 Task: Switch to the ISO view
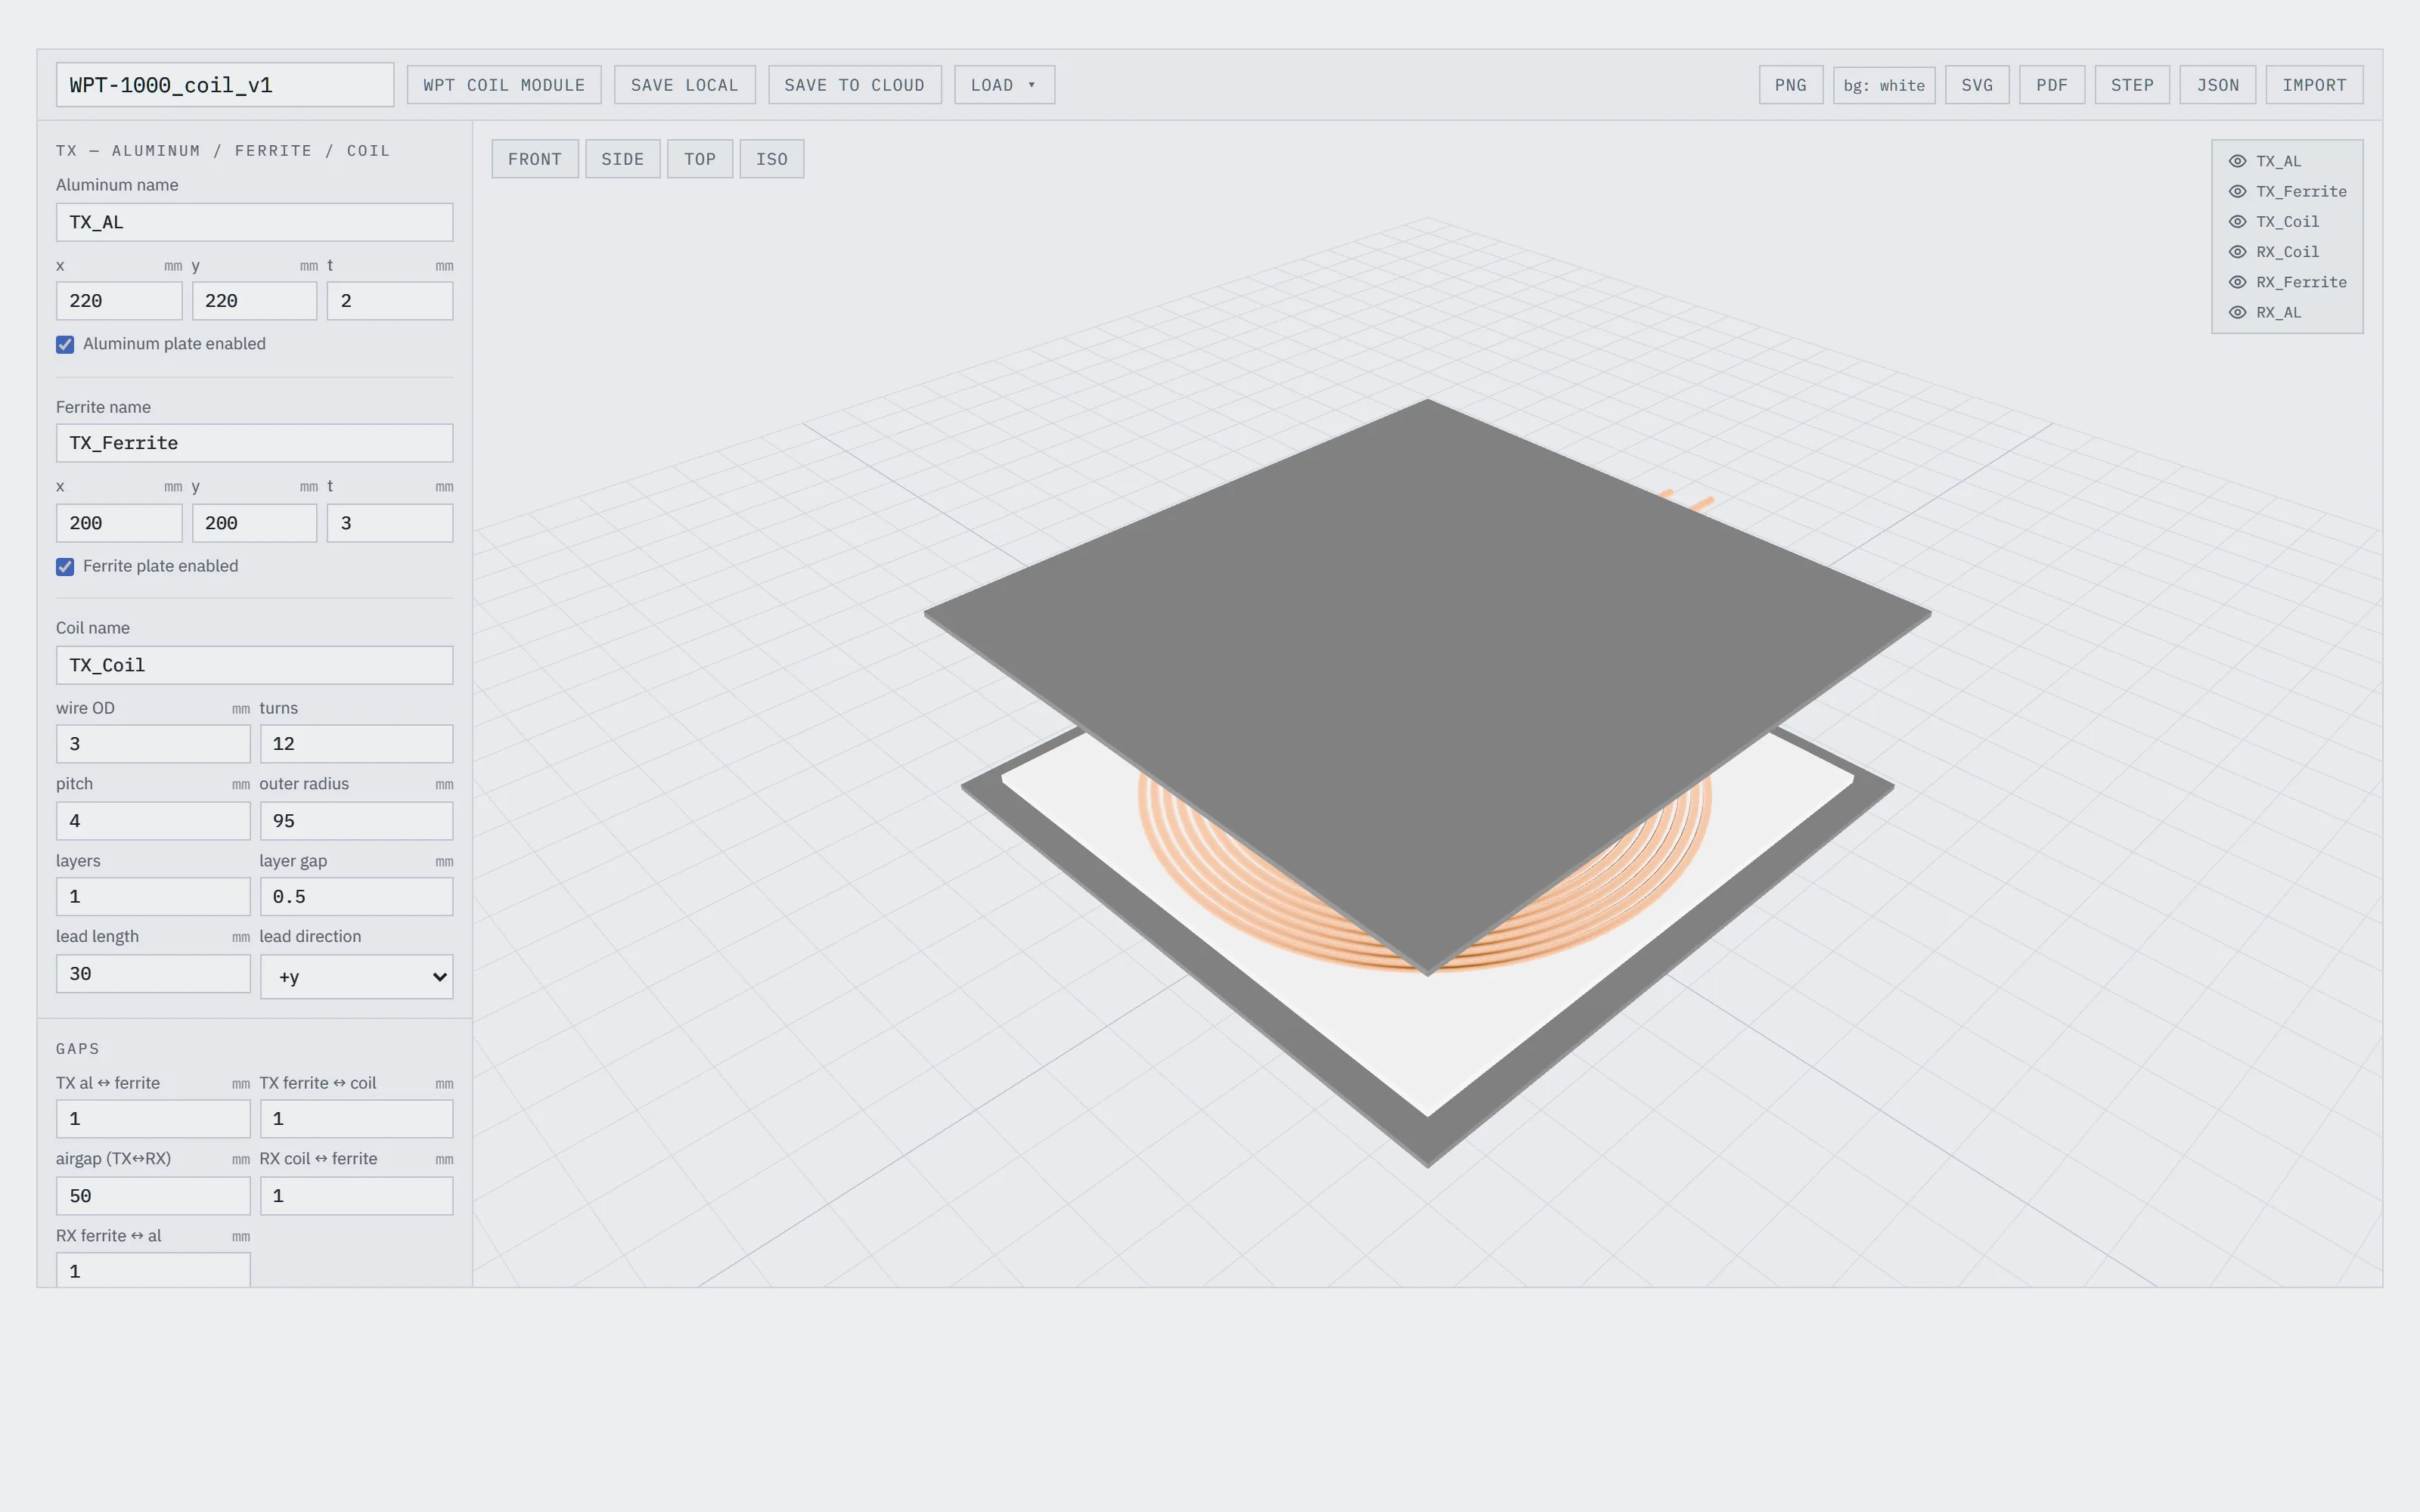772,159
